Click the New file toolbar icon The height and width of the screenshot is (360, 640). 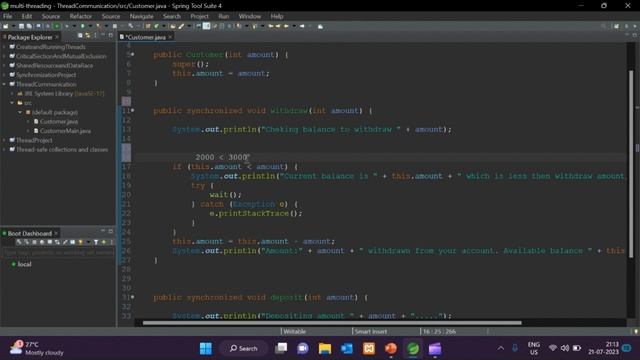(x=5, y=26)
